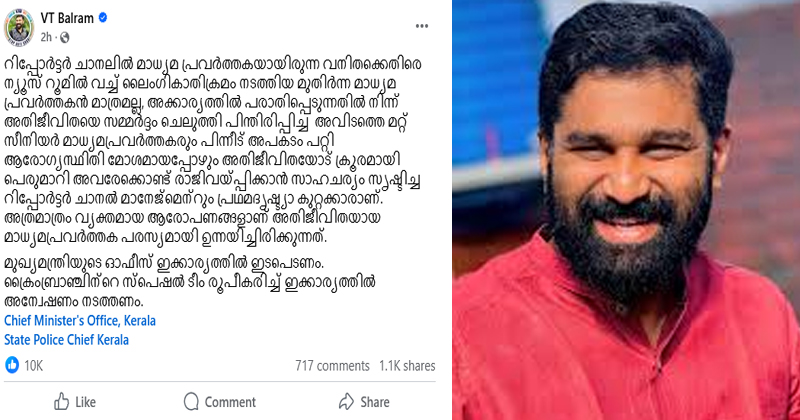Click the thumbs-up outline Like icon
The height and width of the screenshot is (420, 800).
[x=61, y=402]
